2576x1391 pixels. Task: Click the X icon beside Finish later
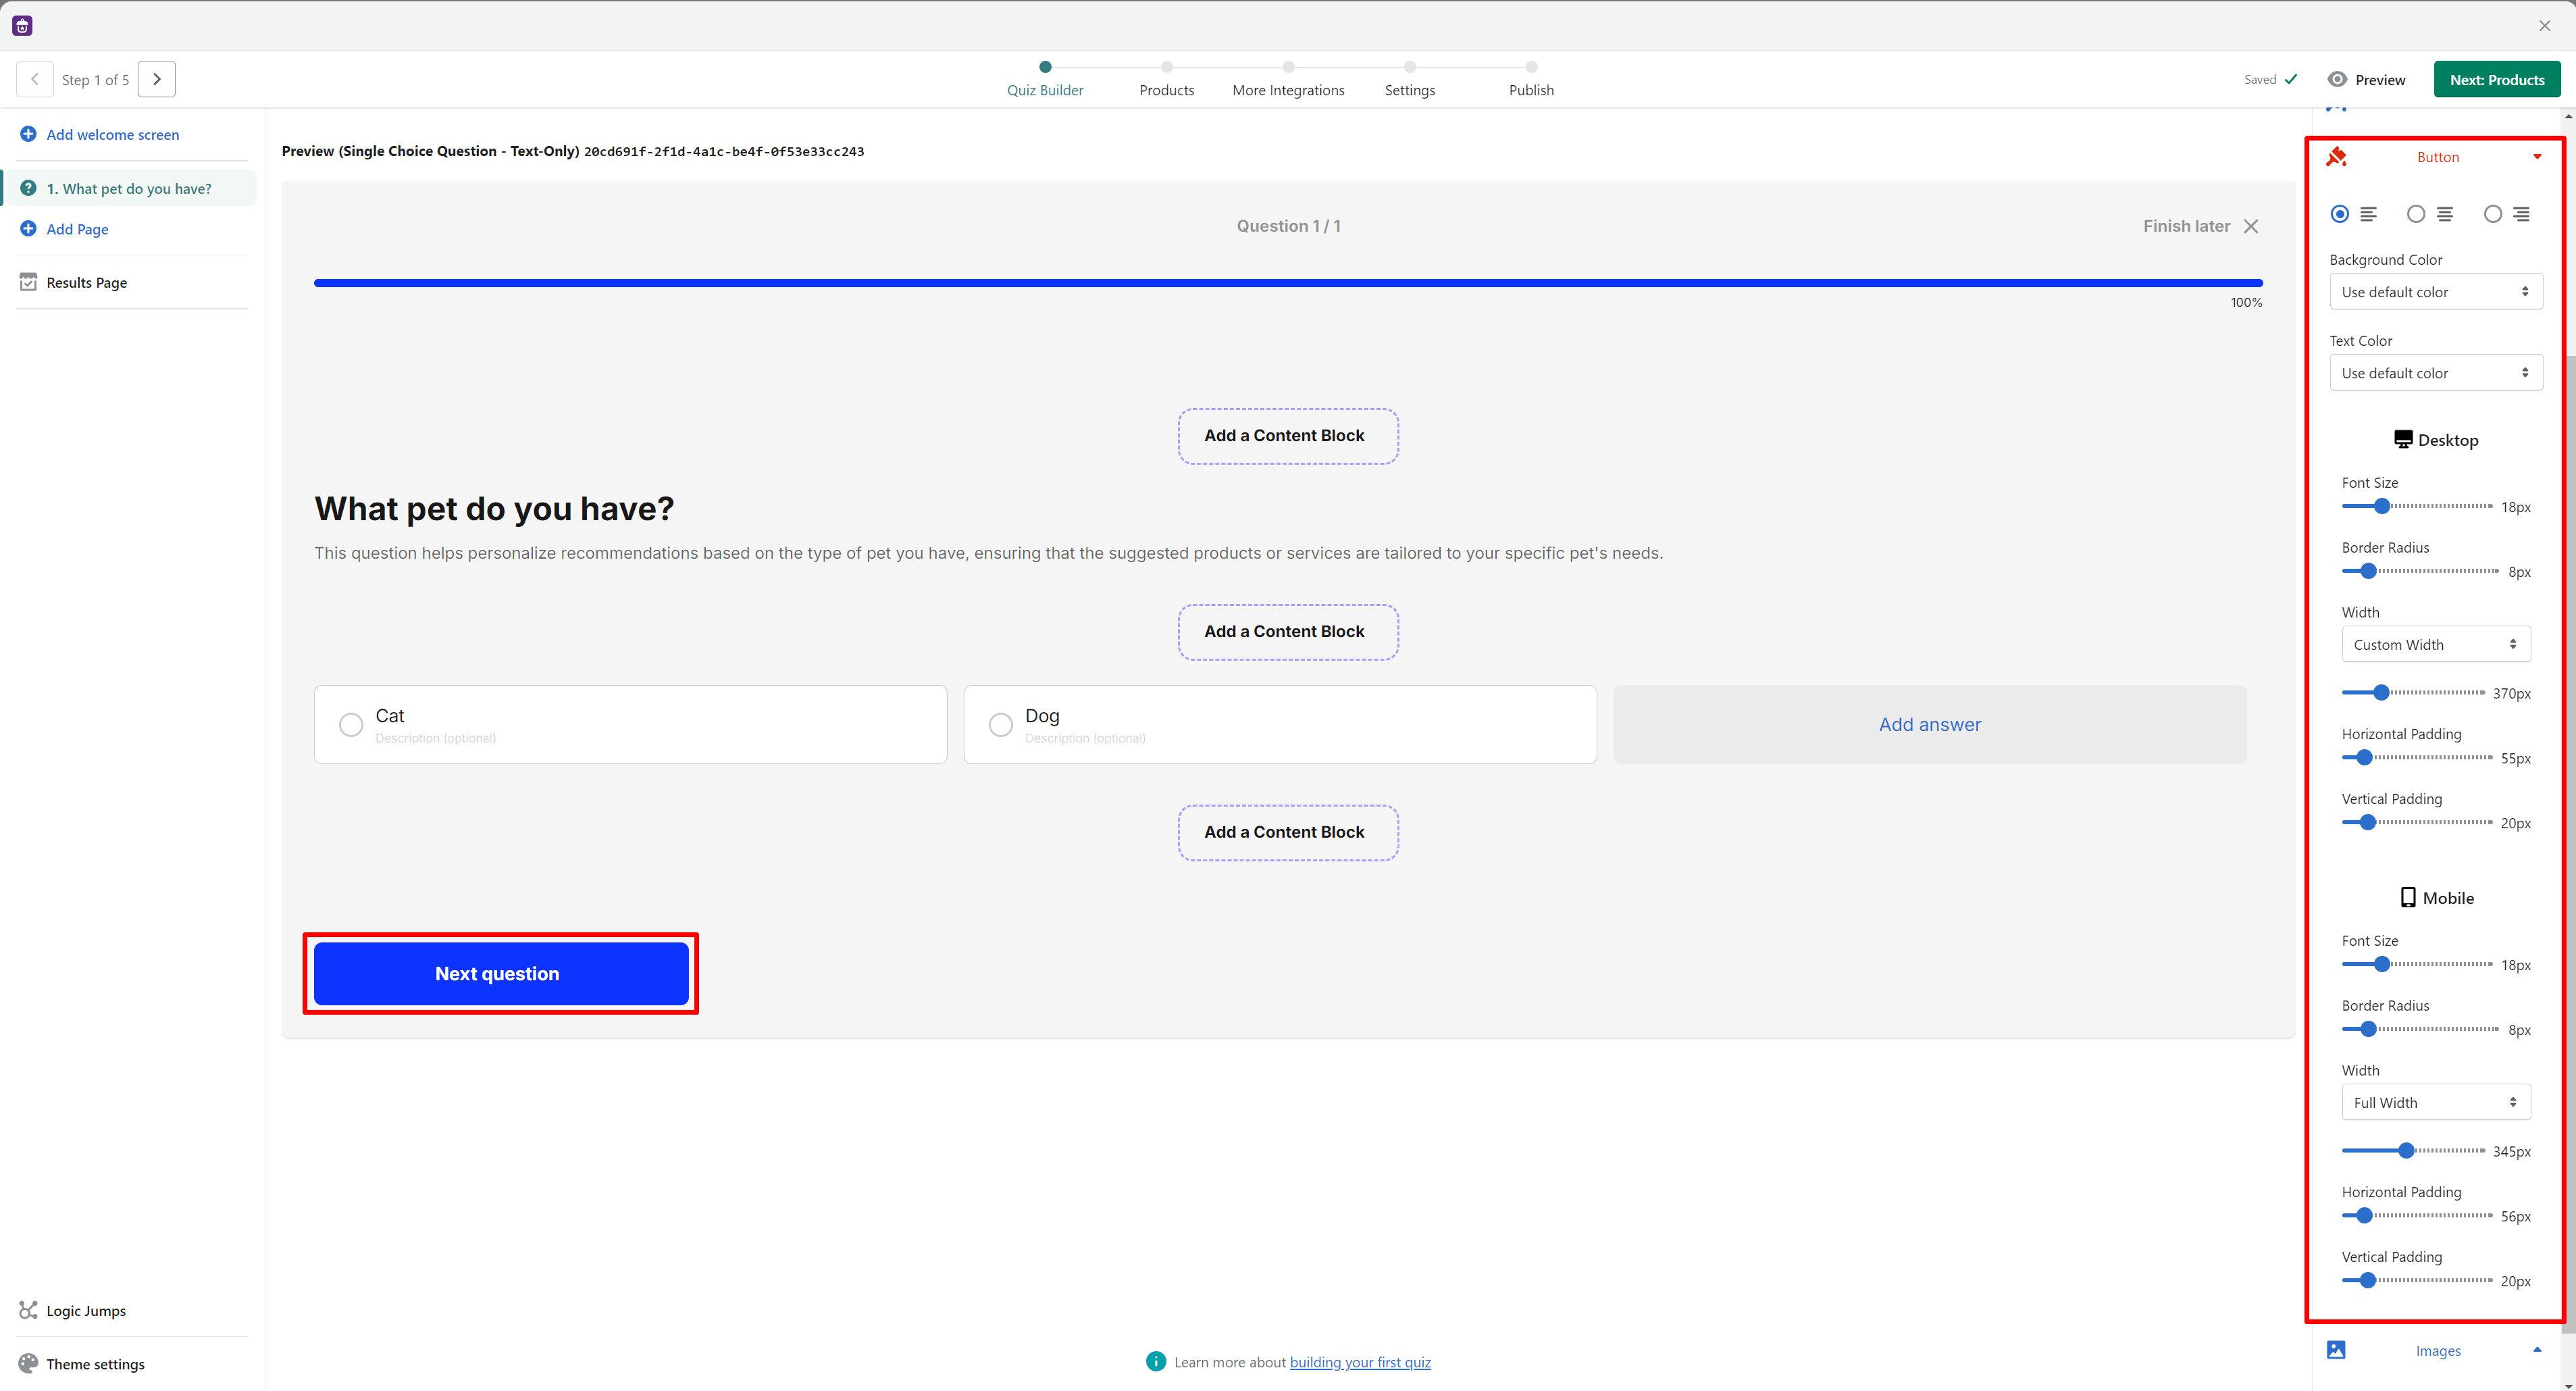pyautogui.click(x=2251, y=226)
